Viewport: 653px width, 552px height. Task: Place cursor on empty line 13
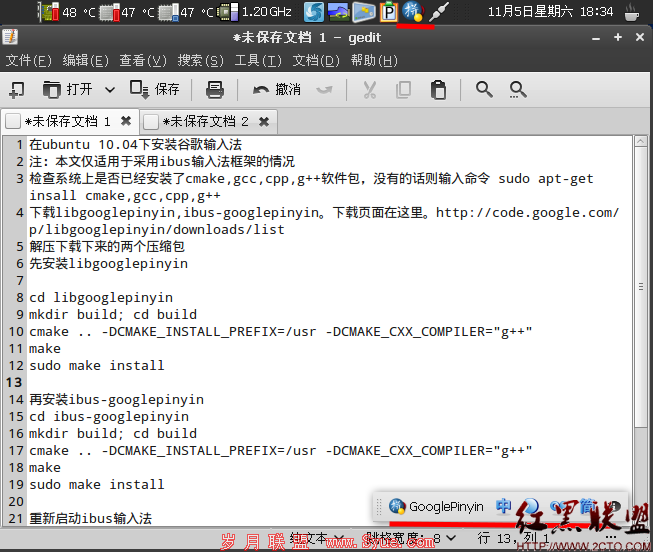(329, 382)
